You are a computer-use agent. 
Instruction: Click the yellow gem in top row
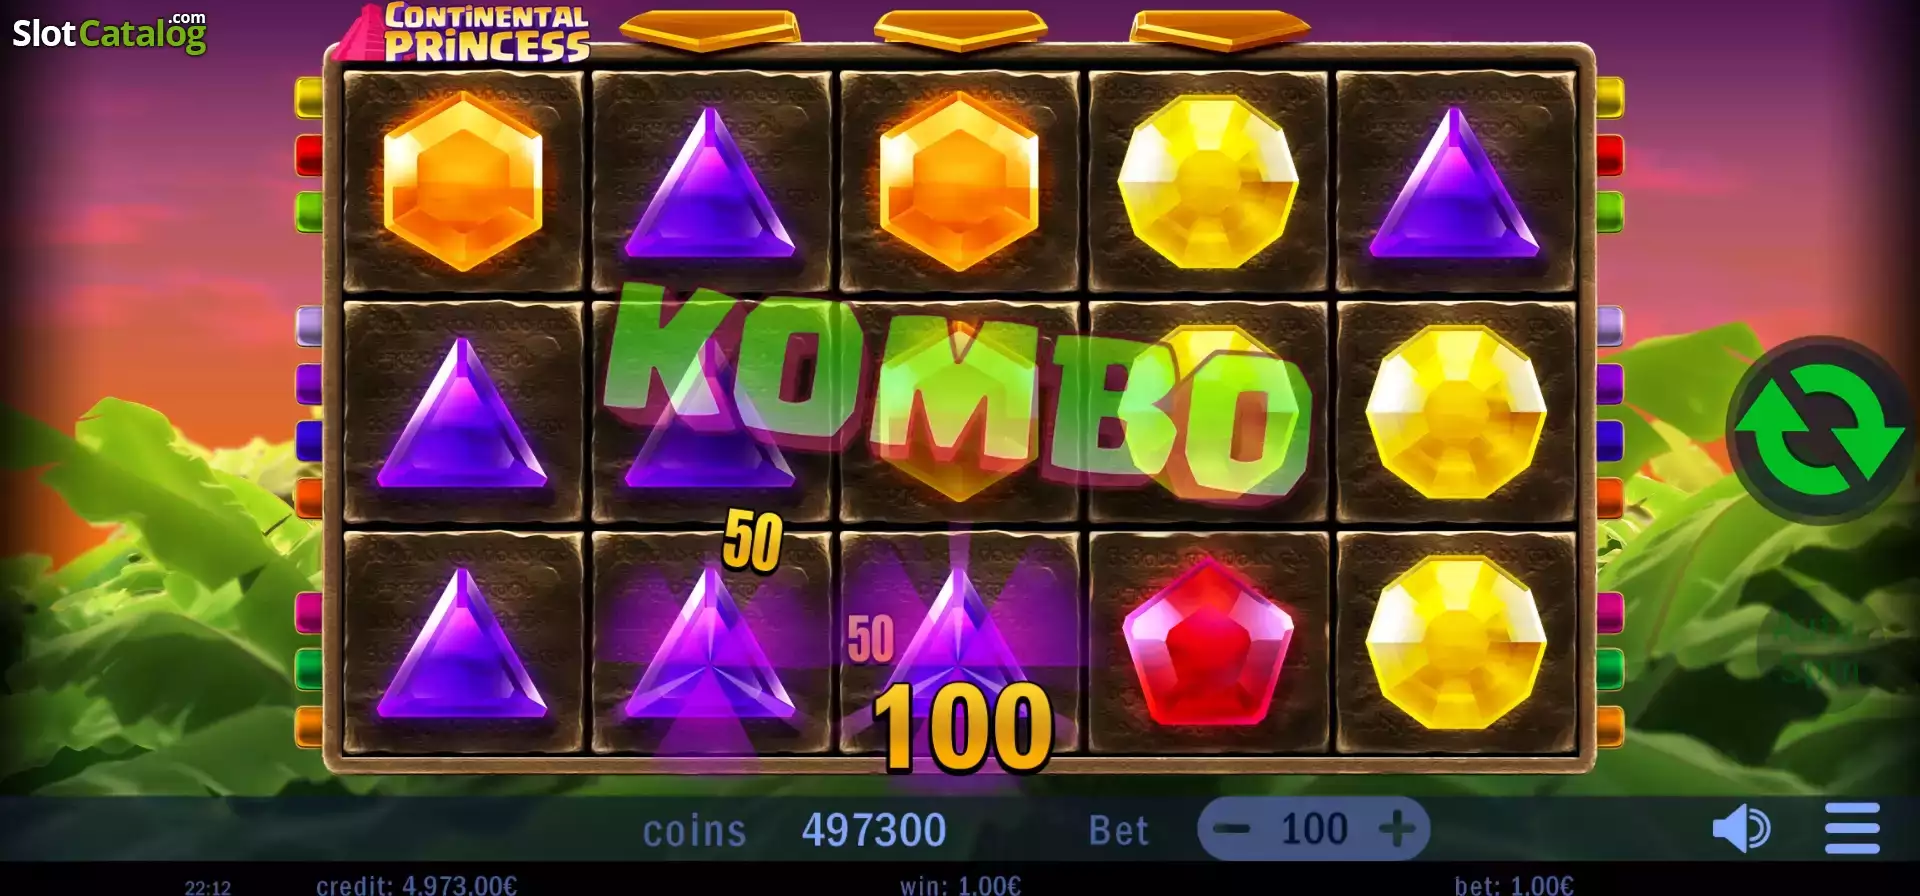point(1208,181)
